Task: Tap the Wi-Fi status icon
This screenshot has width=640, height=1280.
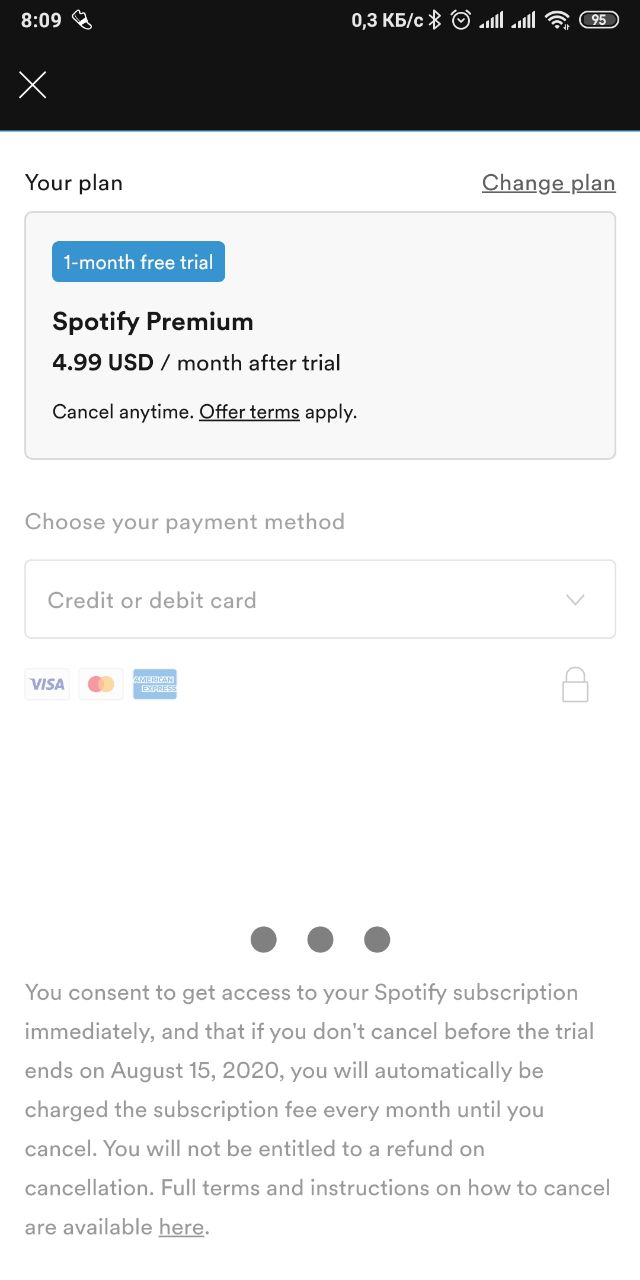Action: (x=557, y=20)
